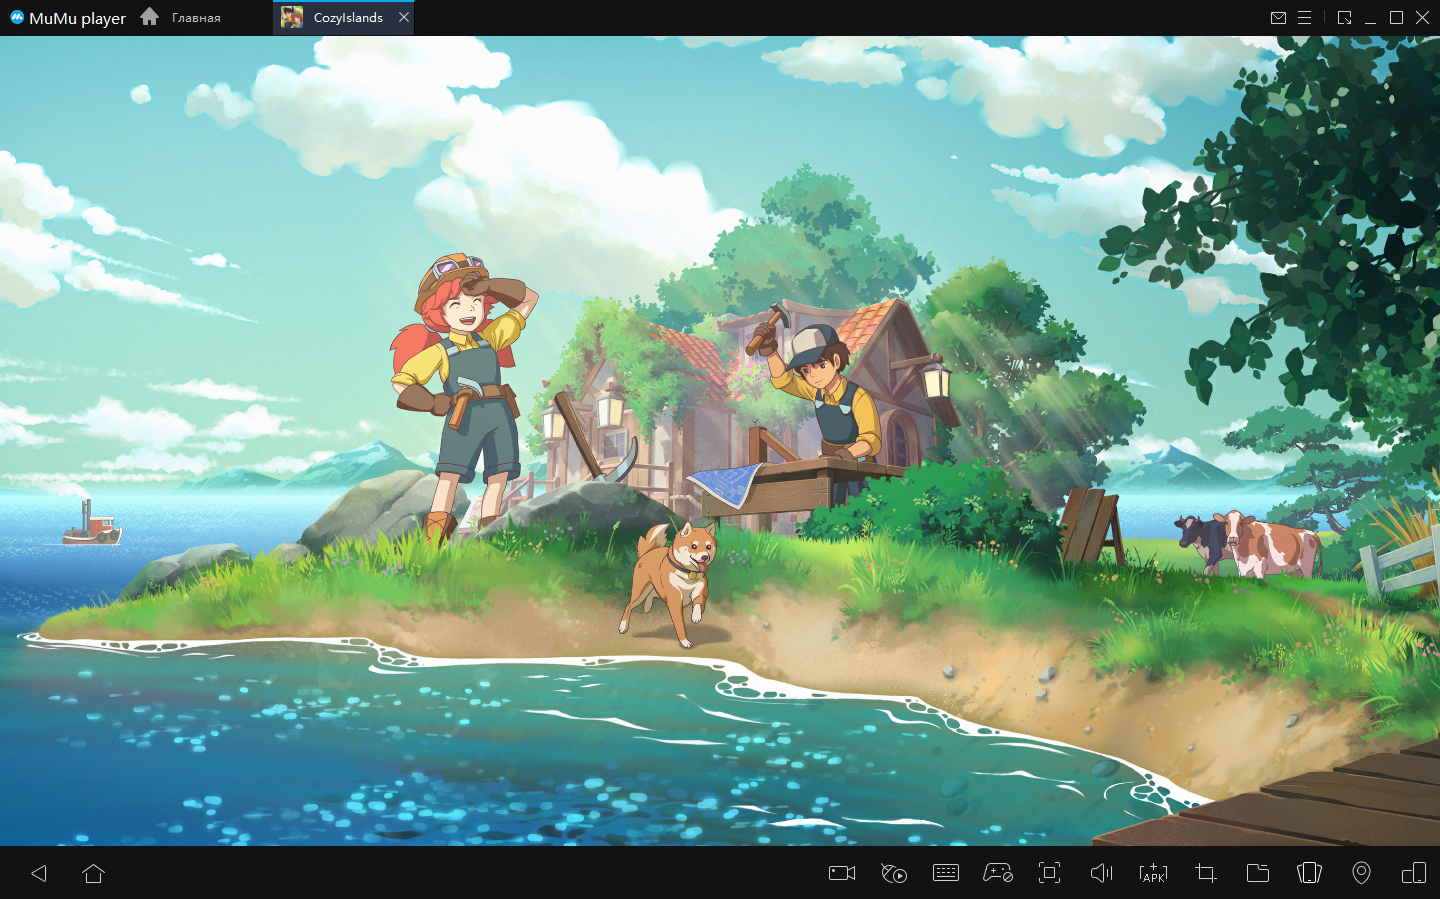Open the multi-instance devices icon
The image size is (1440, 899).
tap(1413, 873)
